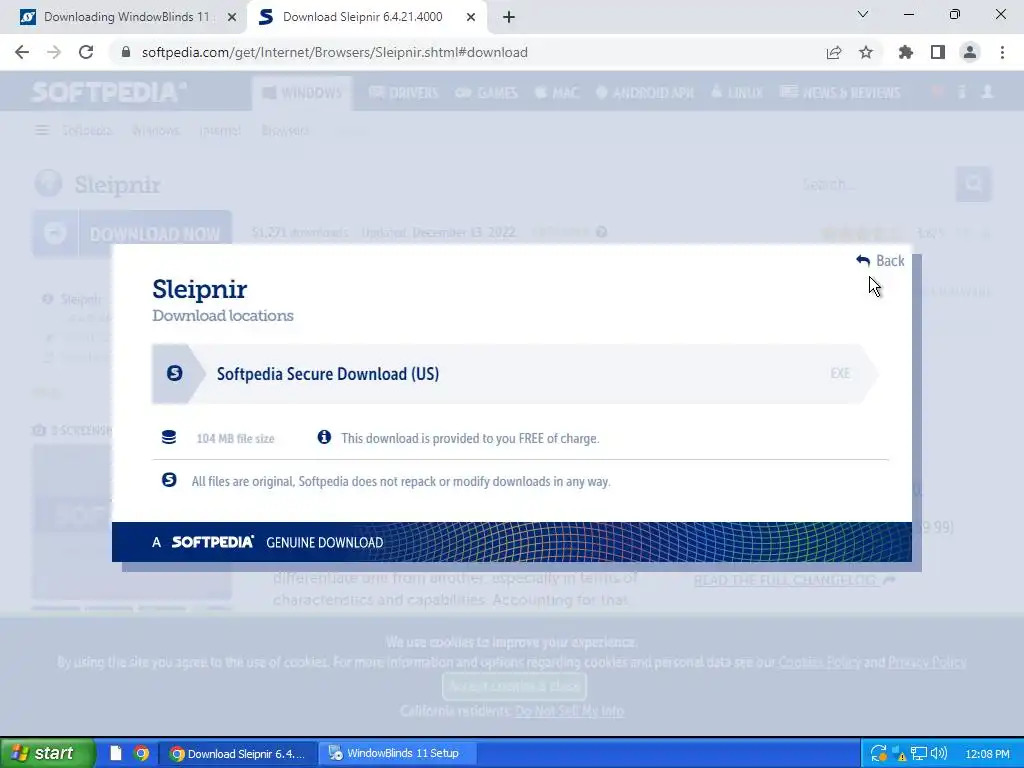The image size is (1024, 768).
Task: Click the document quick launch icon in taskbar
Action: click(115, 754)
